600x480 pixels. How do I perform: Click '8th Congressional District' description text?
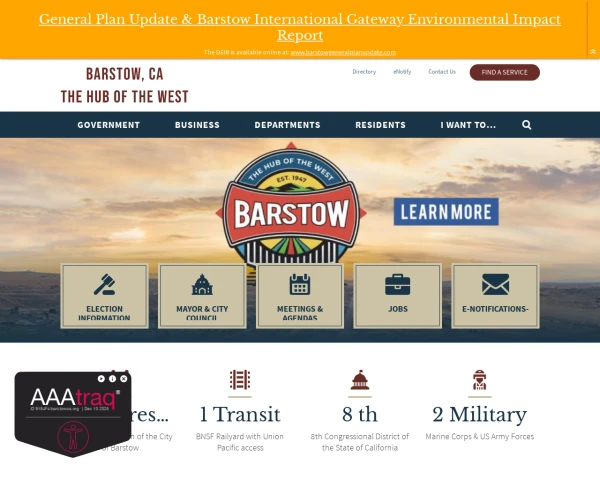(360, 442)
